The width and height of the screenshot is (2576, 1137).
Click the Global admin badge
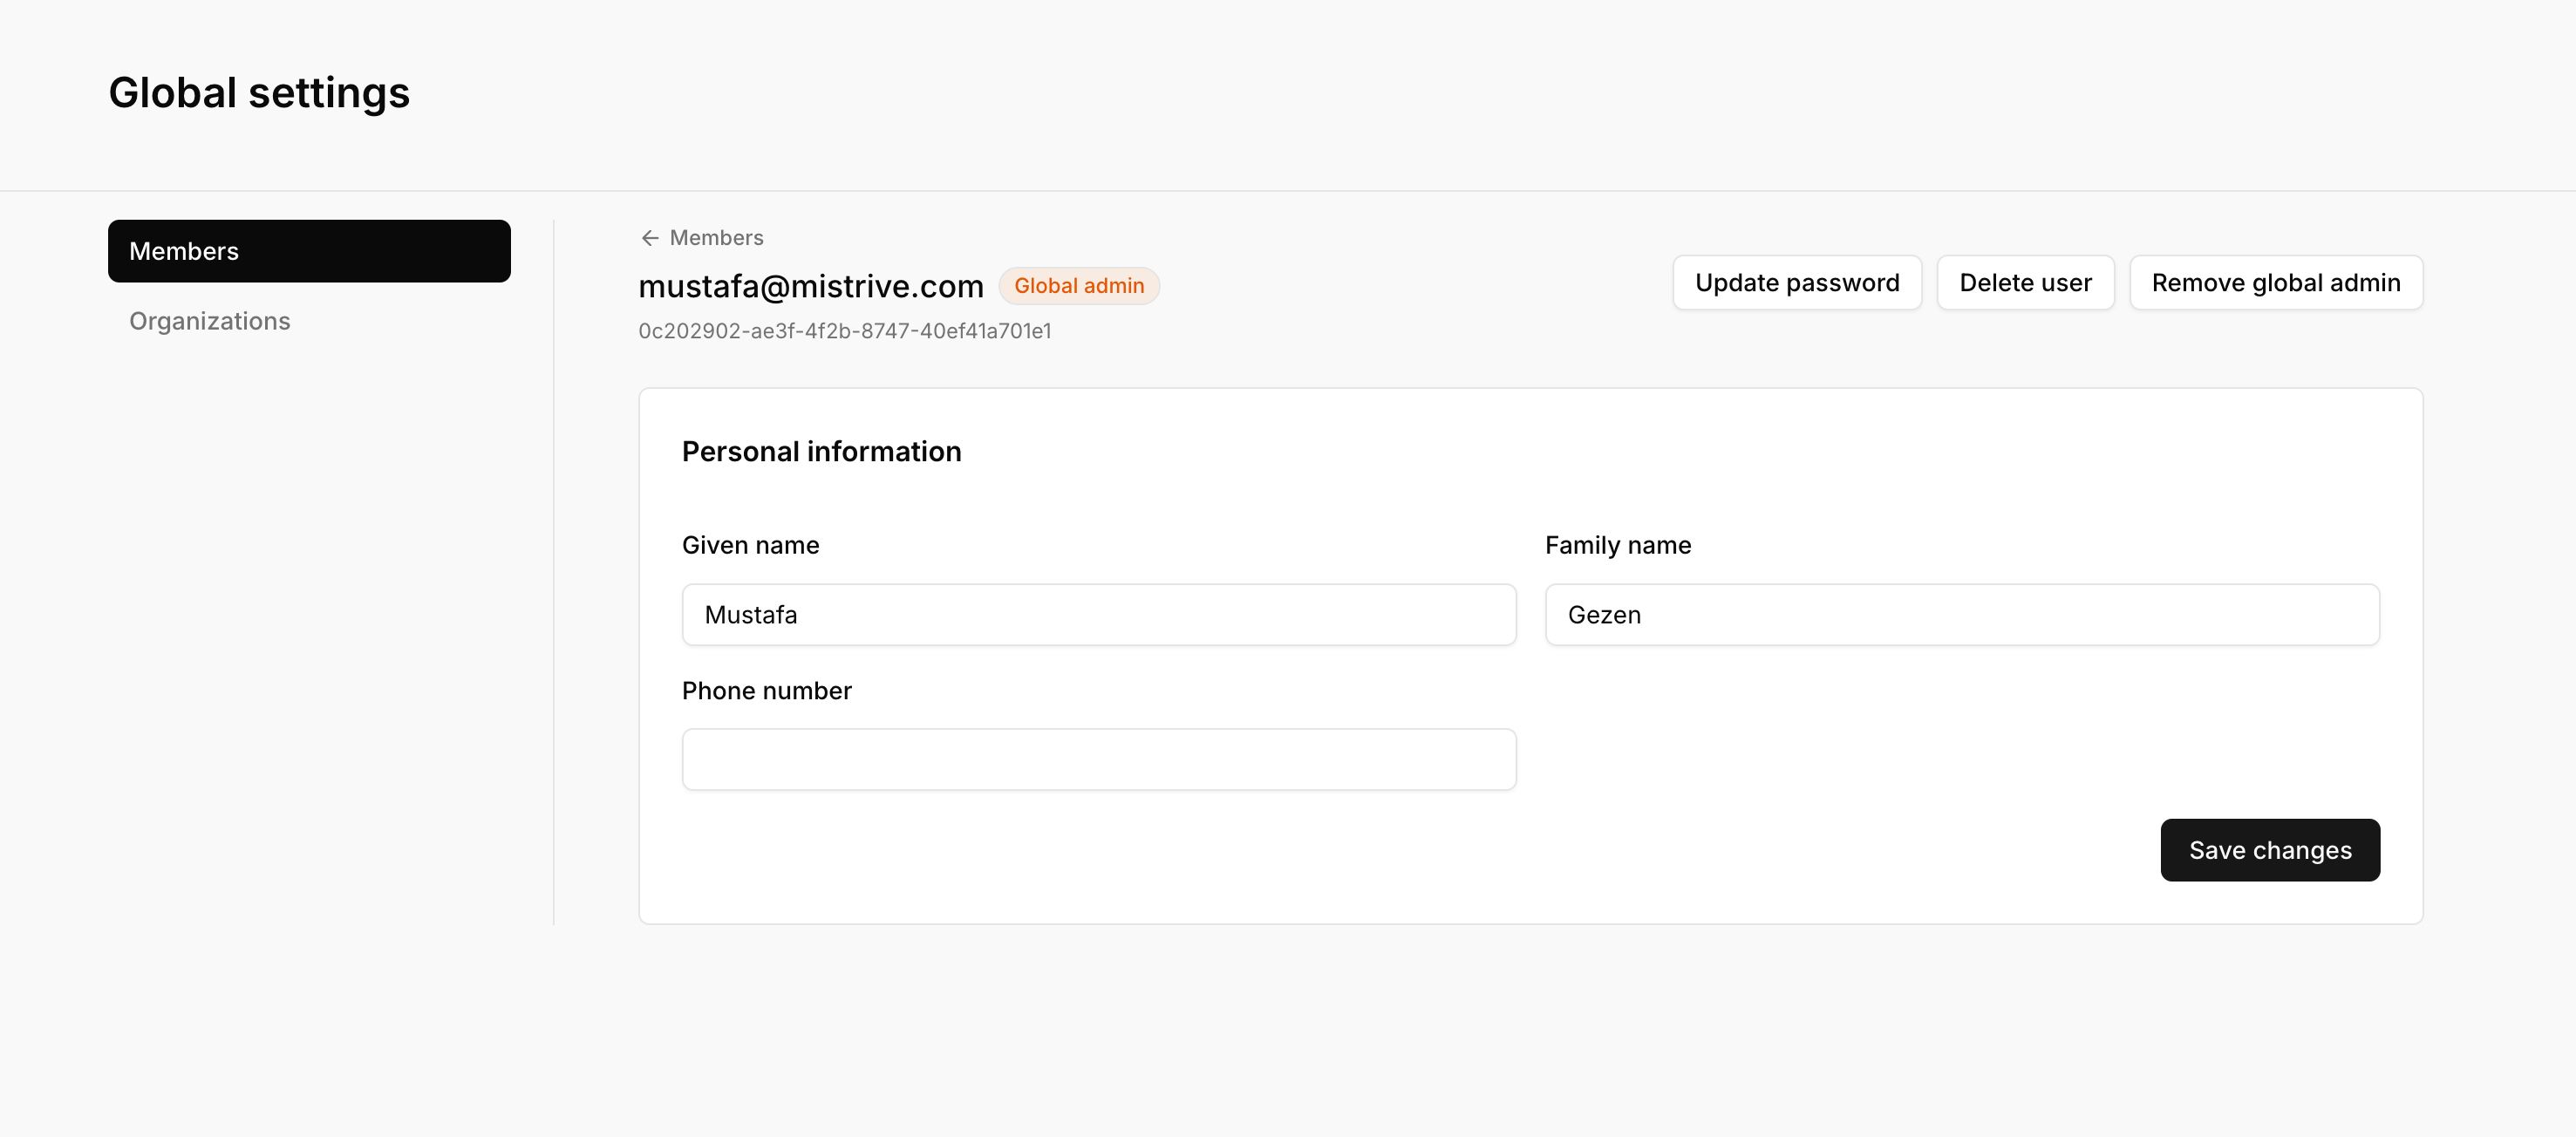point(1079,285)
